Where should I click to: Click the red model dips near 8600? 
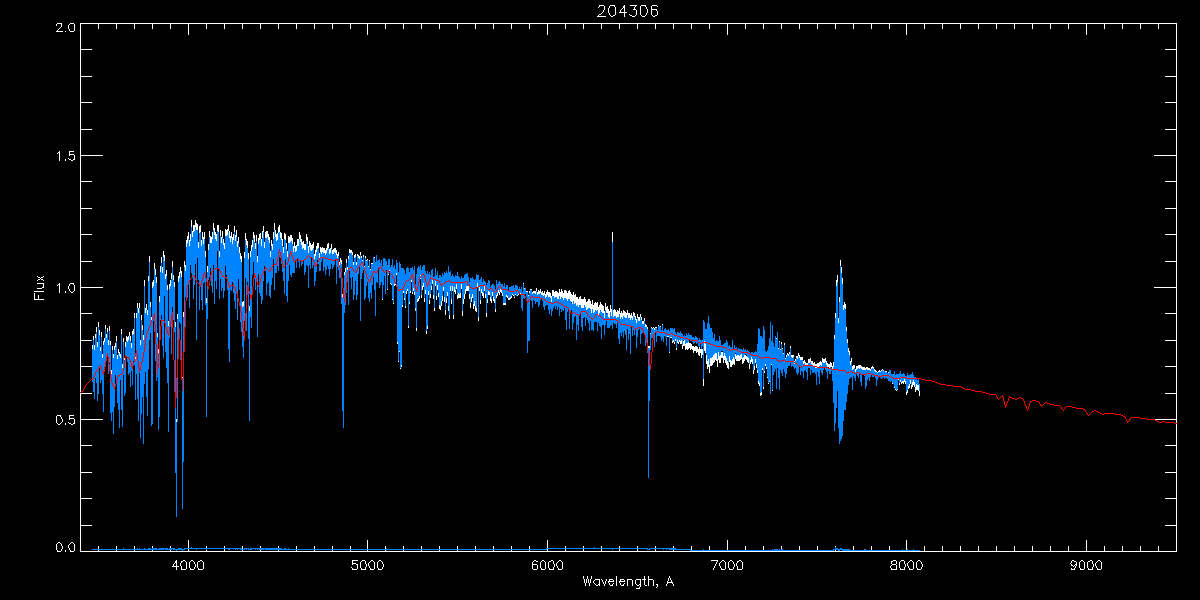pos(1027,405)
